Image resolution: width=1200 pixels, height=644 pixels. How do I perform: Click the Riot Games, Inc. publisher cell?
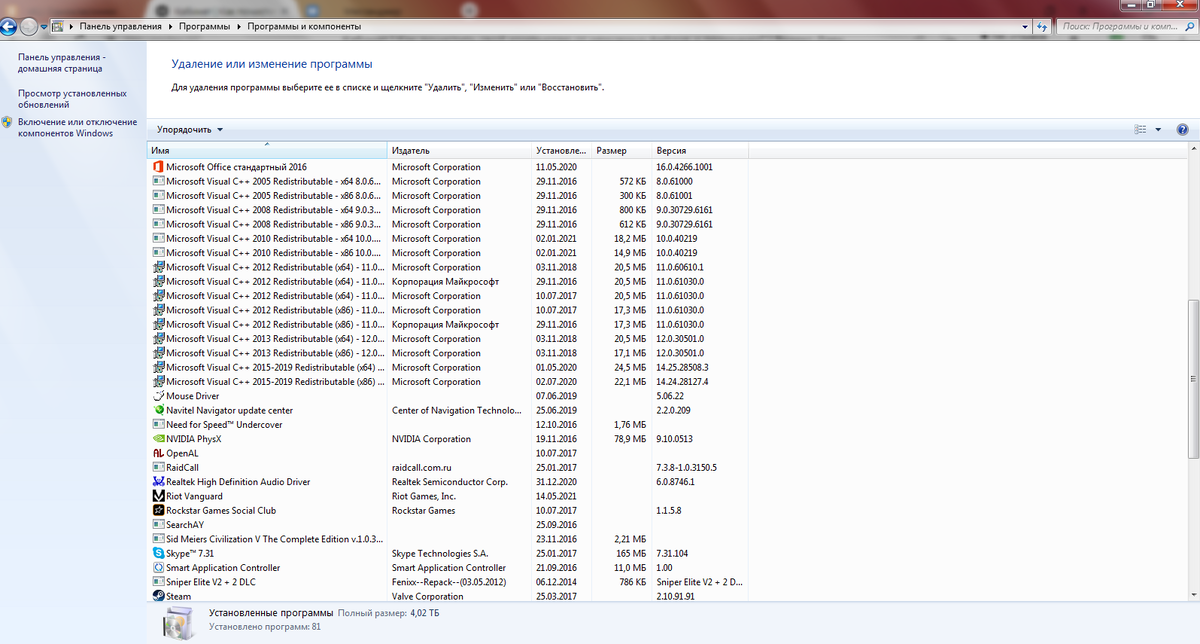[x=424, y=496]
